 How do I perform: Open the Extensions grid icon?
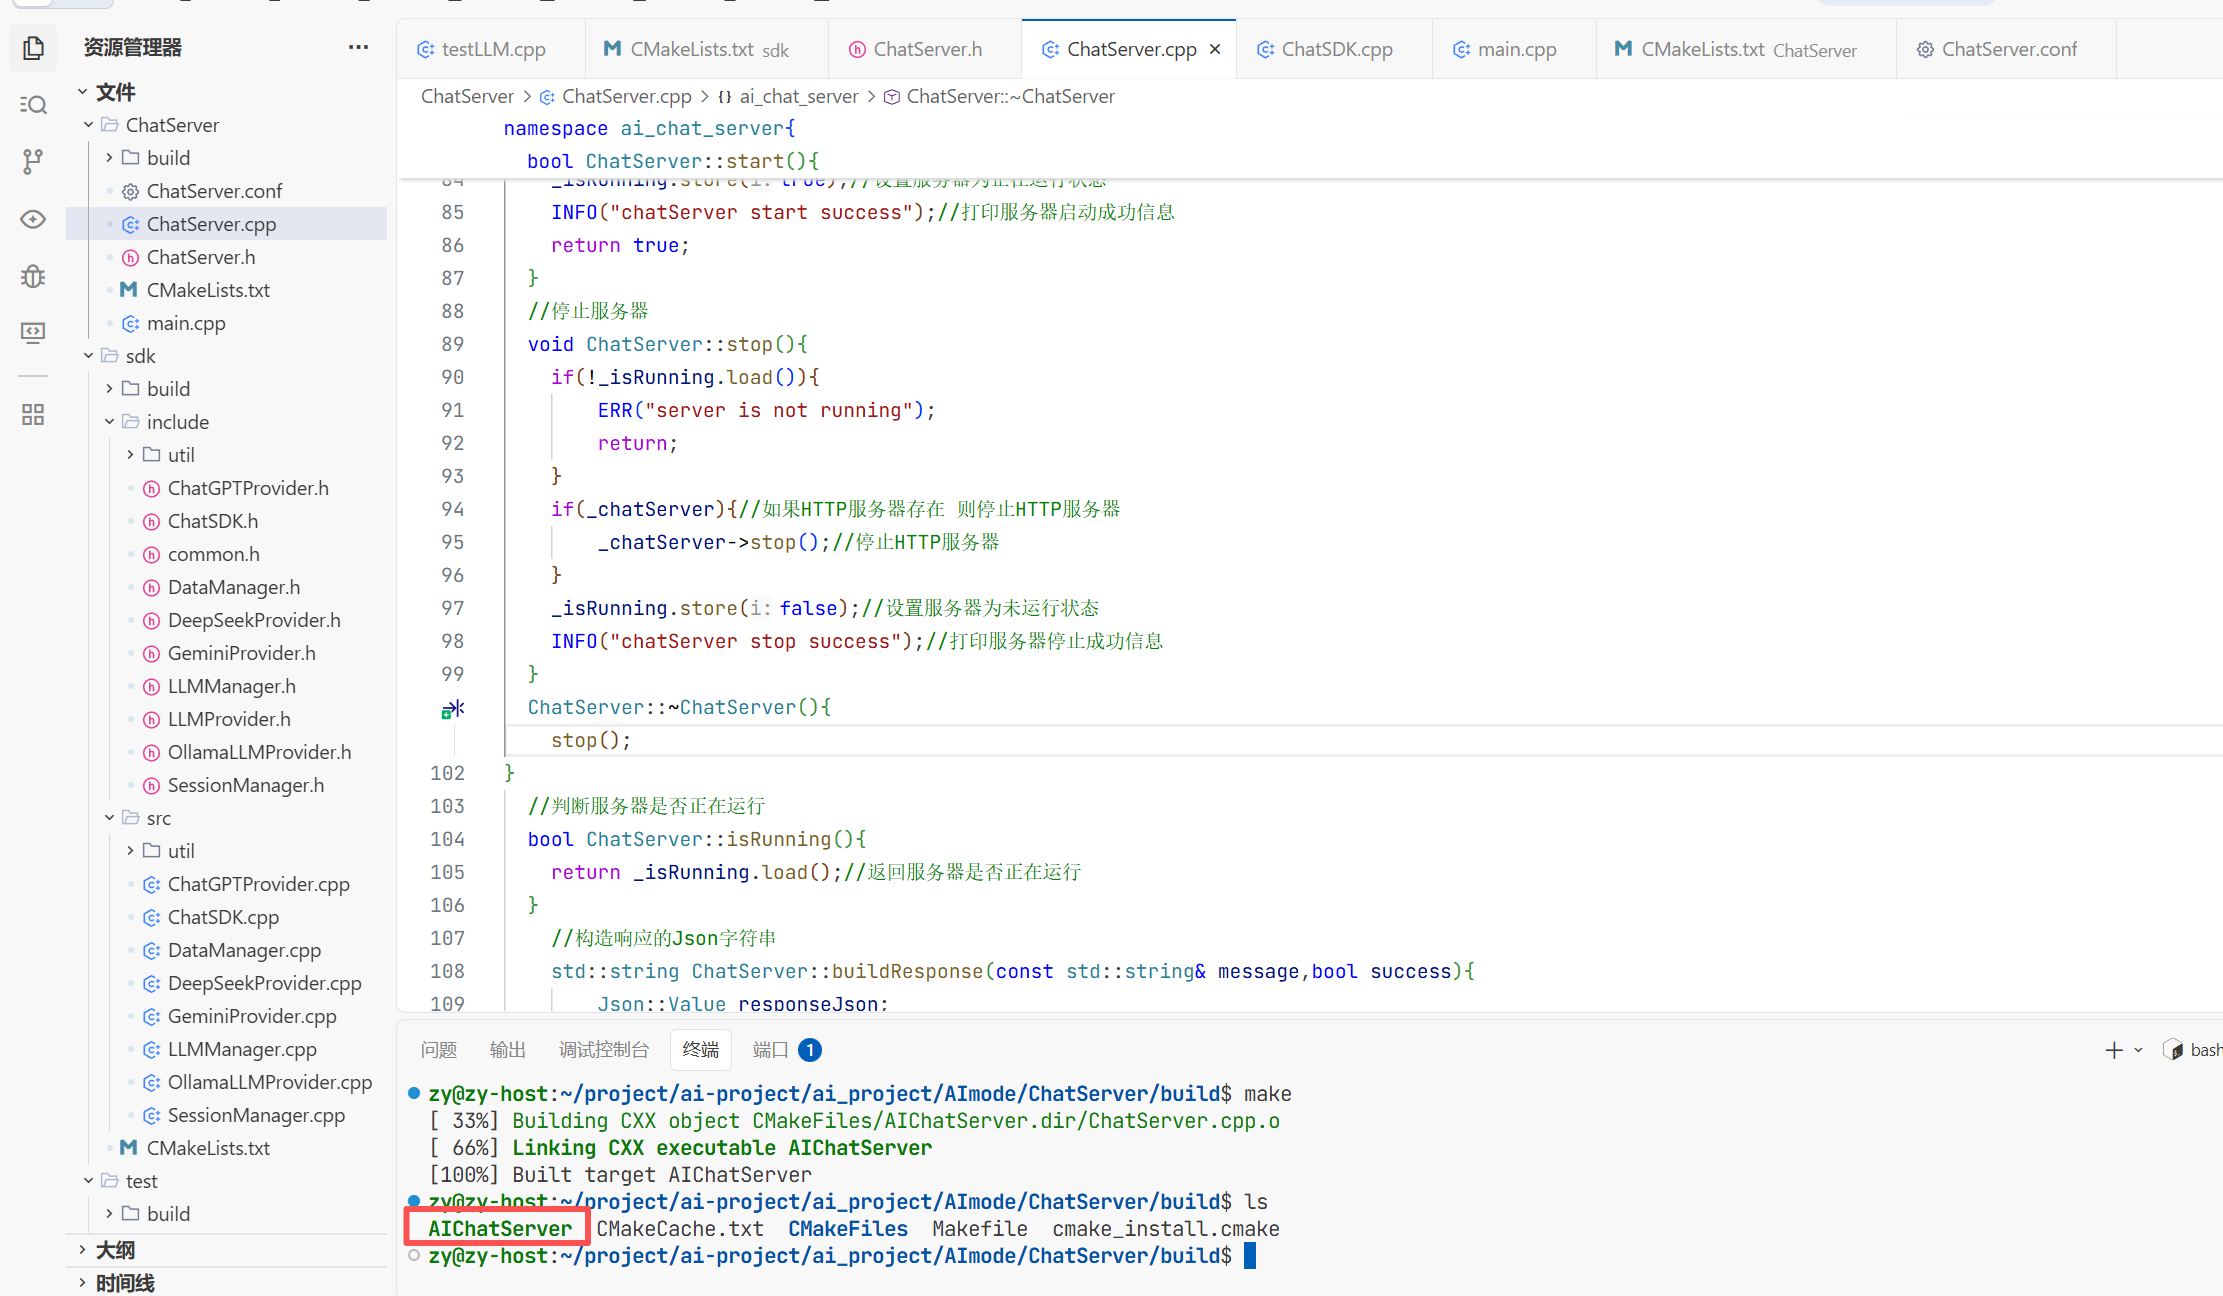click(33, 414)
